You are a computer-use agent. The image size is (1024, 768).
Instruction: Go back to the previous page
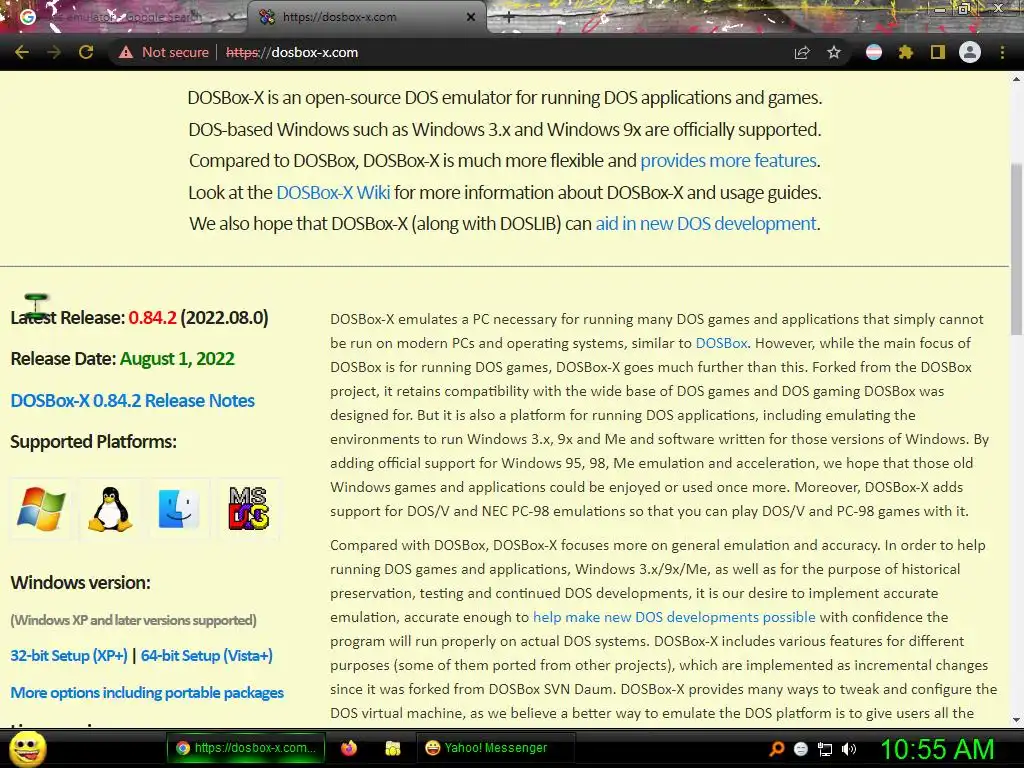[x=22, y=52]
